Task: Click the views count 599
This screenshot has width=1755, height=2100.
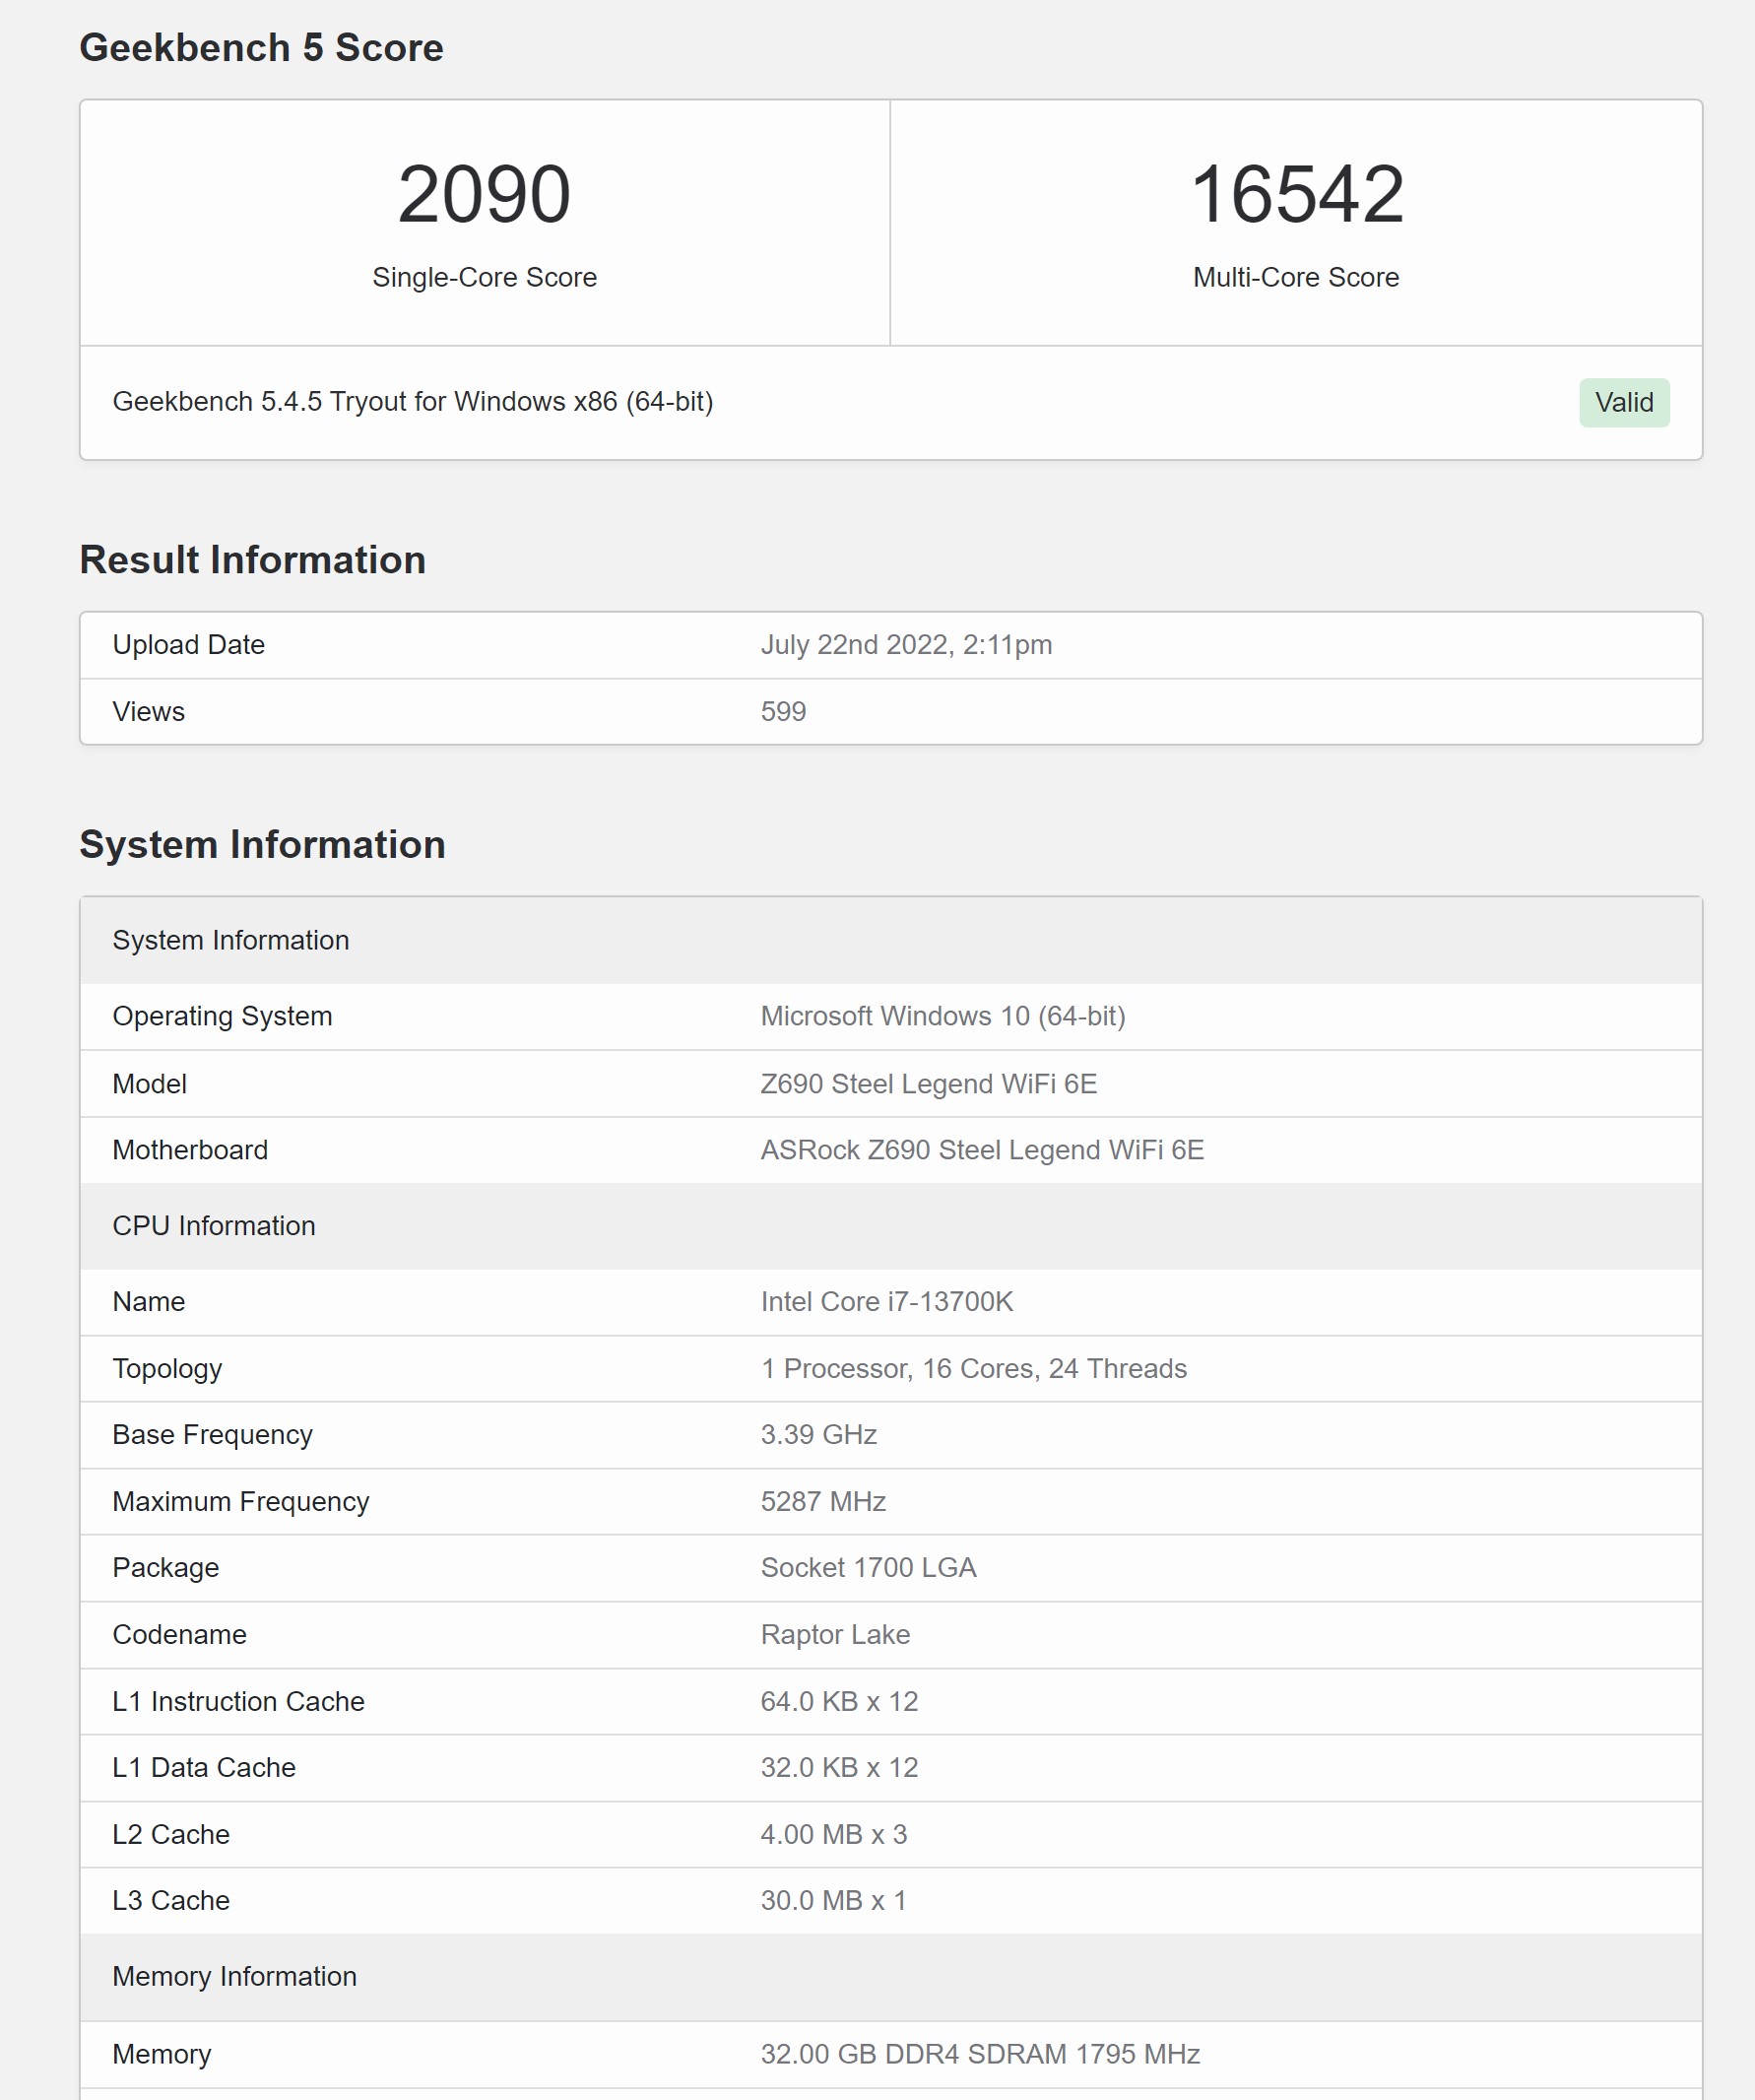Action: click(x=783, y=712)
